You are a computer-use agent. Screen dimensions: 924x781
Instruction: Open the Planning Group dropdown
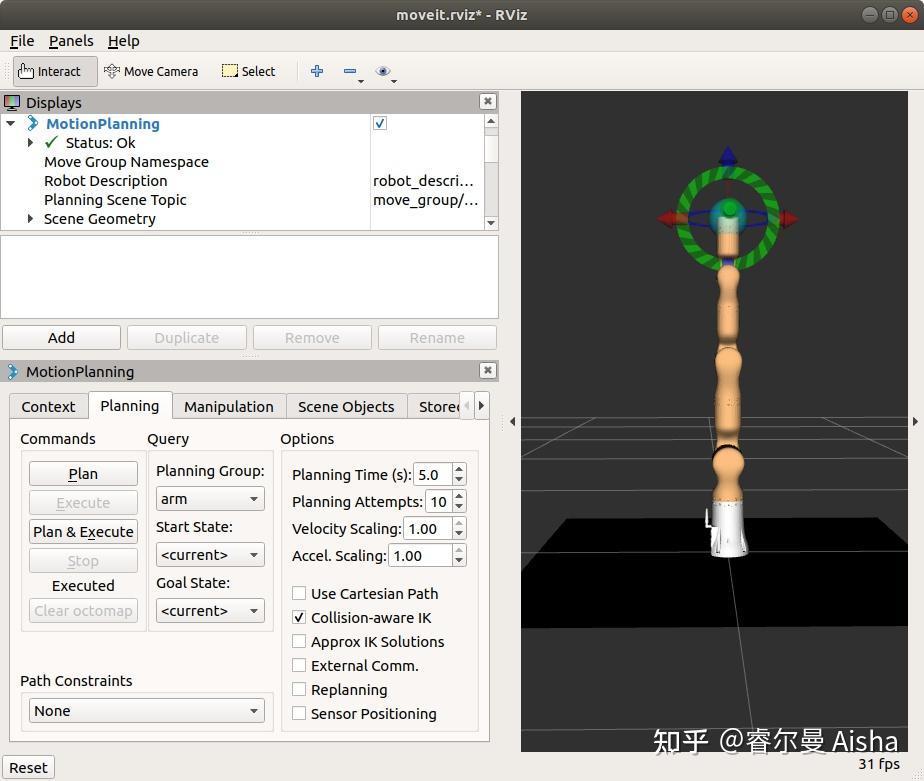click(x=210, y=499)
